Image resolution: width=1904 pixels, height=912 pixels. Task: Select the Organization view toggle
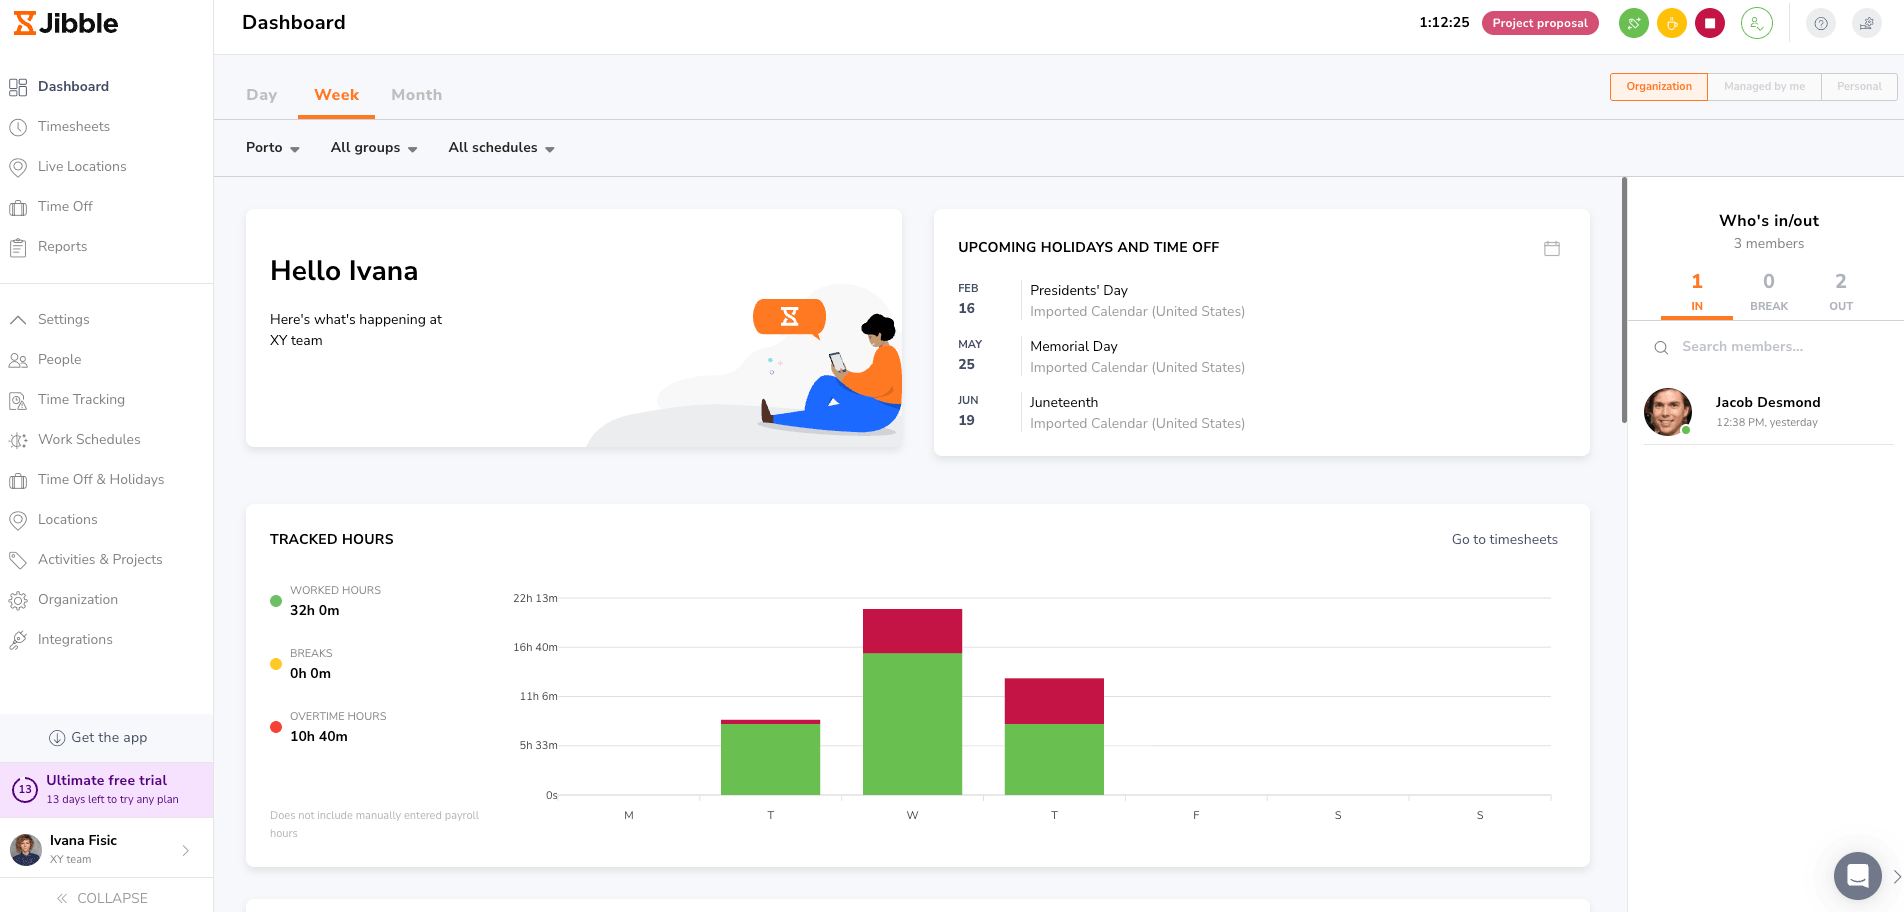click(x=1658, y=87)
